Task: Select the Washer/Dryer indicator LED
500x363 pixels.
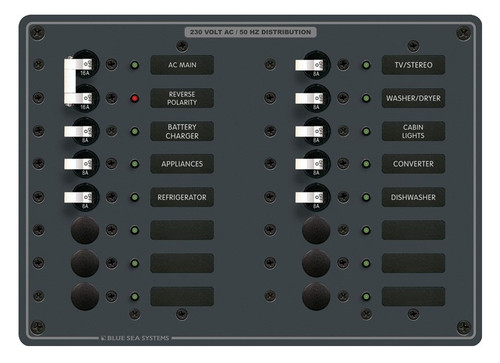Action: [x=366, y=98]
